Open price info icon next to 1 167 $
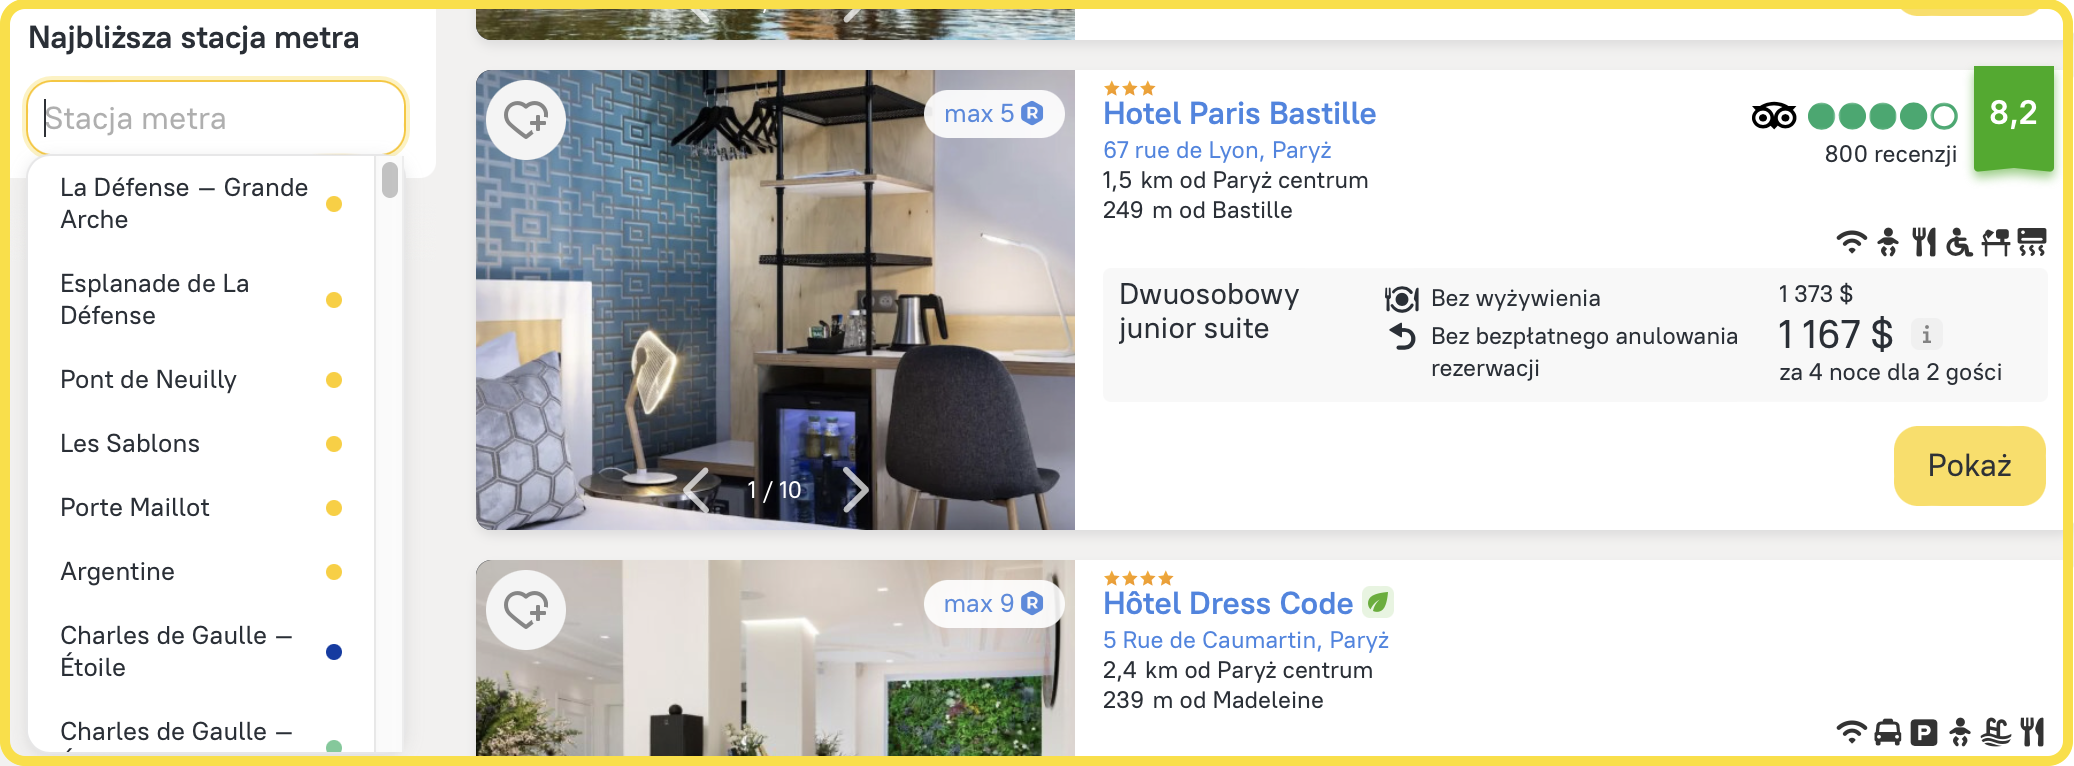Image resolution: width=2074 pixels, height=766 pixels. tap(1926, 334)
